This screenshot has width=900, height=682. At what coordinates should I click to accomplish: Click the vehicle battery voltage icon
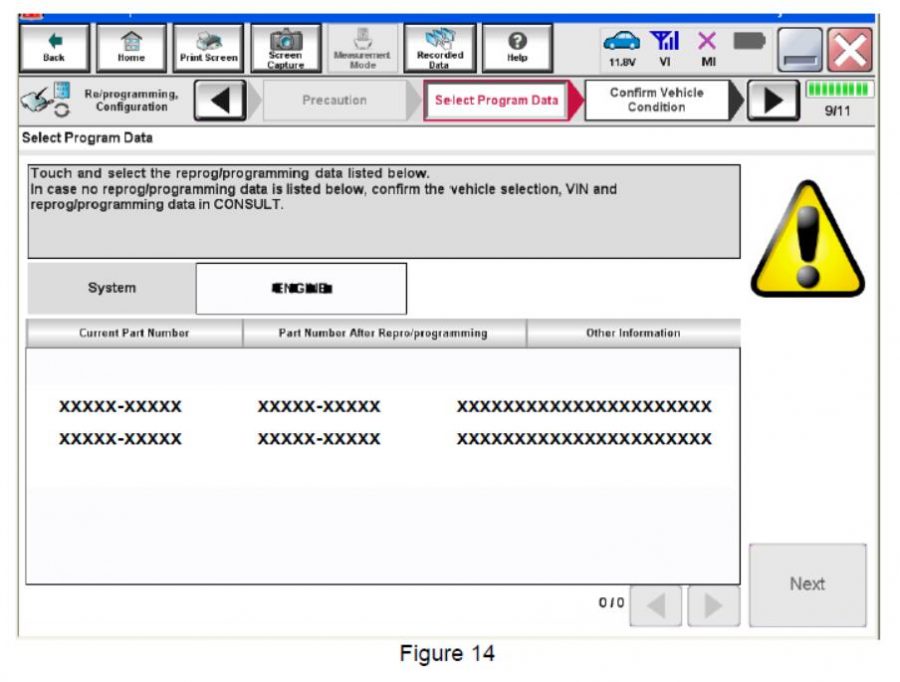pyautogui.click(x=623, y=38)
